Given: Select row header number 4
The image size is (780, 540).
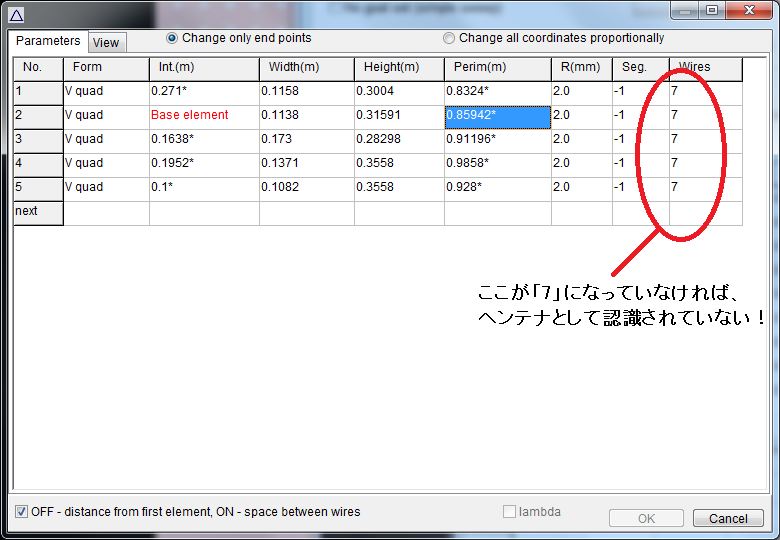Looking at the screenshot, I should click(x=38, y=165).
